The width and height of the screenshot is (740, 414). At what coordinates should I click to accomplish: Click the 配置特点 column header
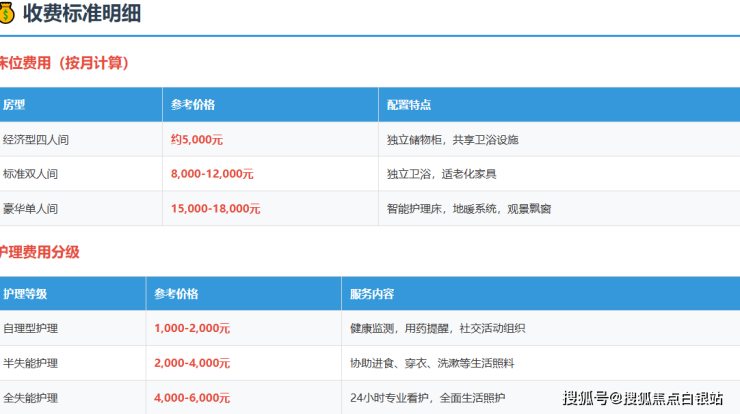410,105
